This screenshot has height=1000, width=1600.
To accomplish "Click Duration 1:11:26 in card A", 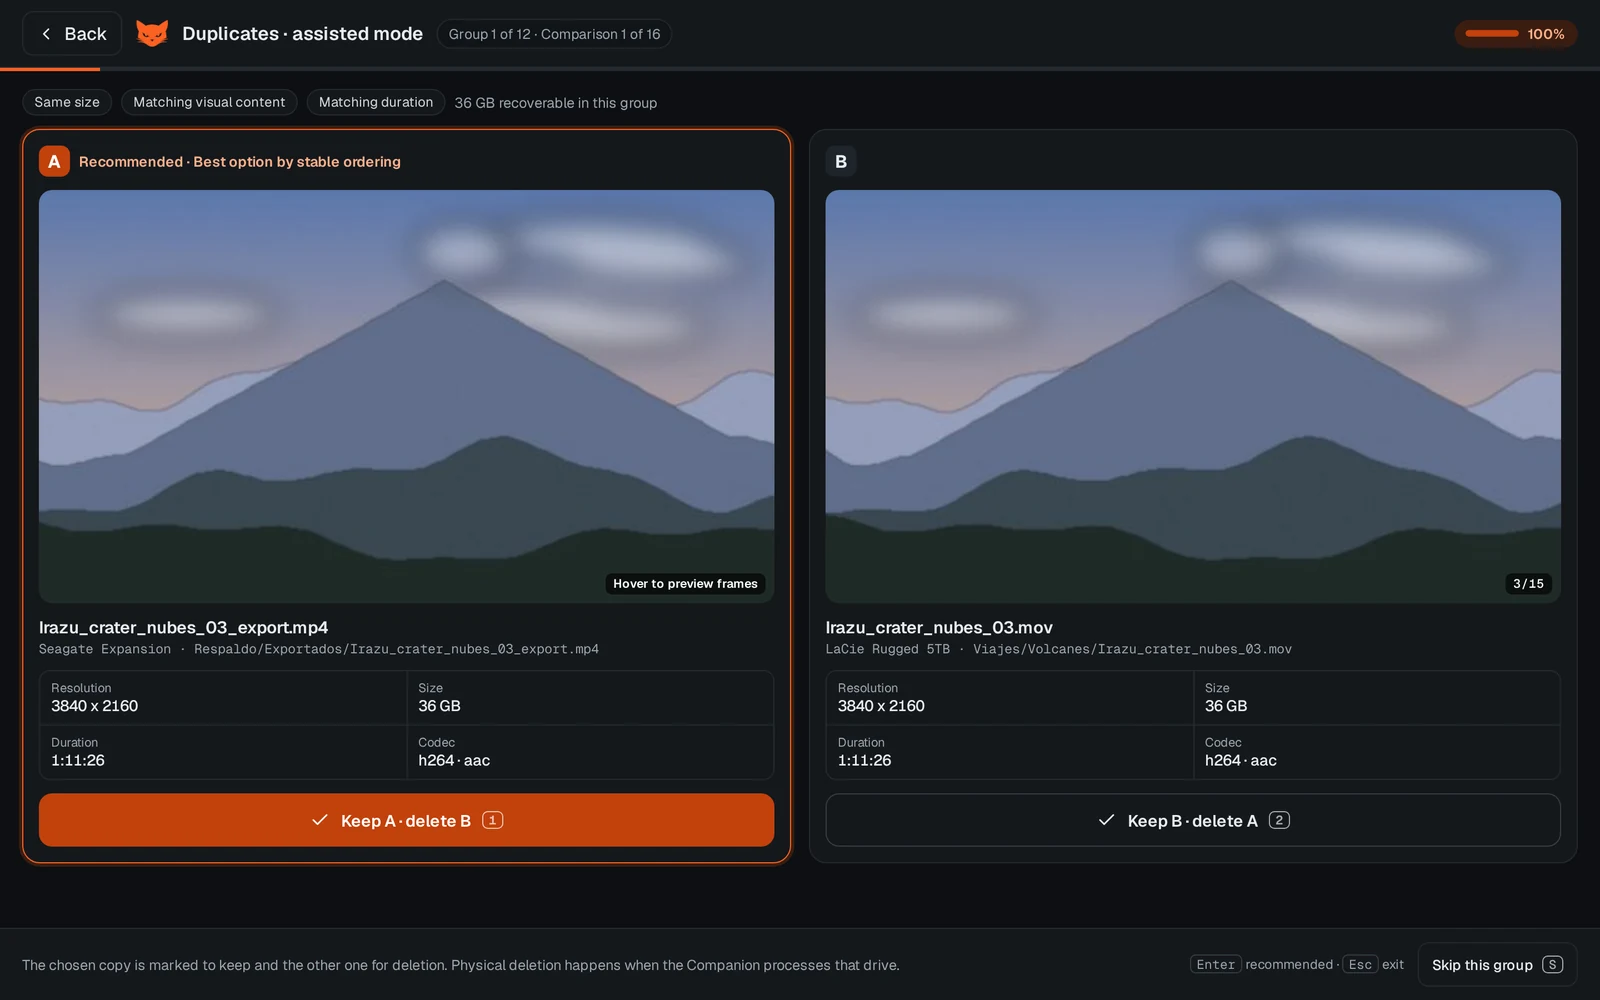I will click(223, 752).
